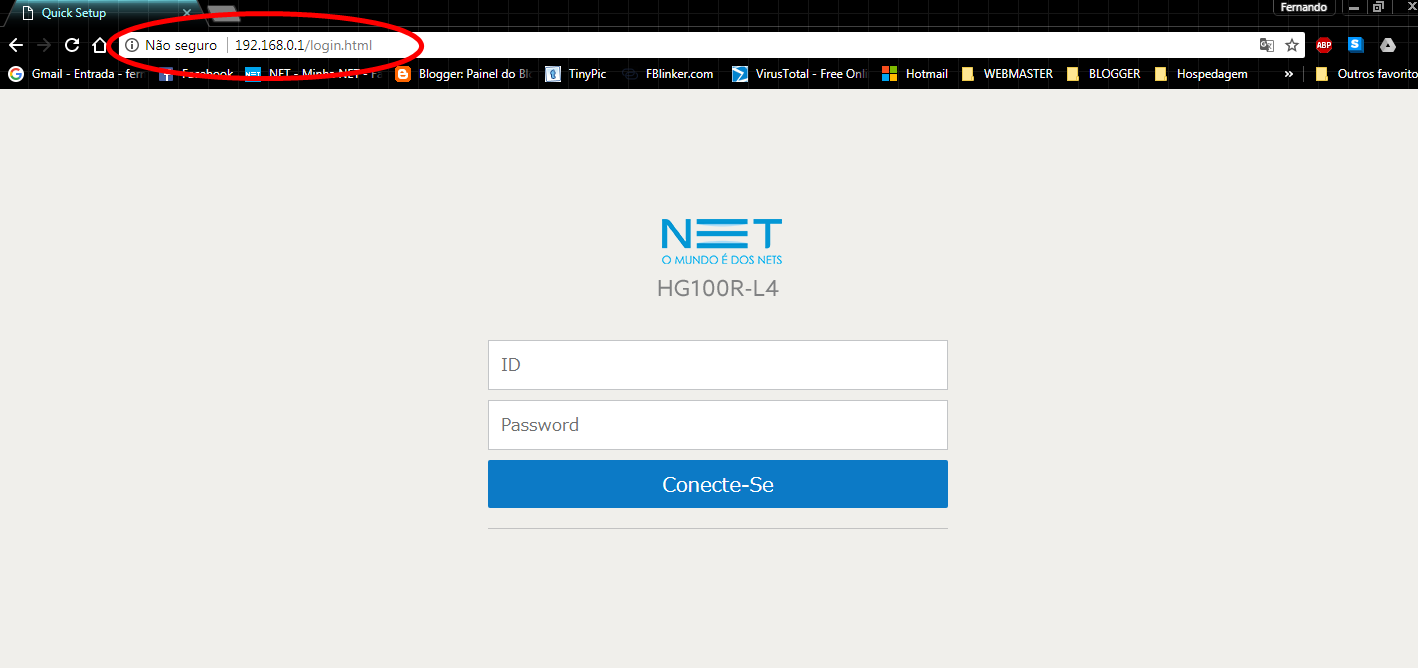Reload the current page
Screen dimensions: 1418x668
tap(72, 45)
